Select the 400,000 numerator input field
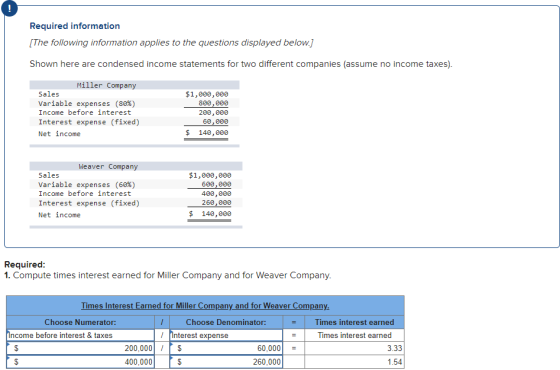560x370 pixels. pos(81,362)
